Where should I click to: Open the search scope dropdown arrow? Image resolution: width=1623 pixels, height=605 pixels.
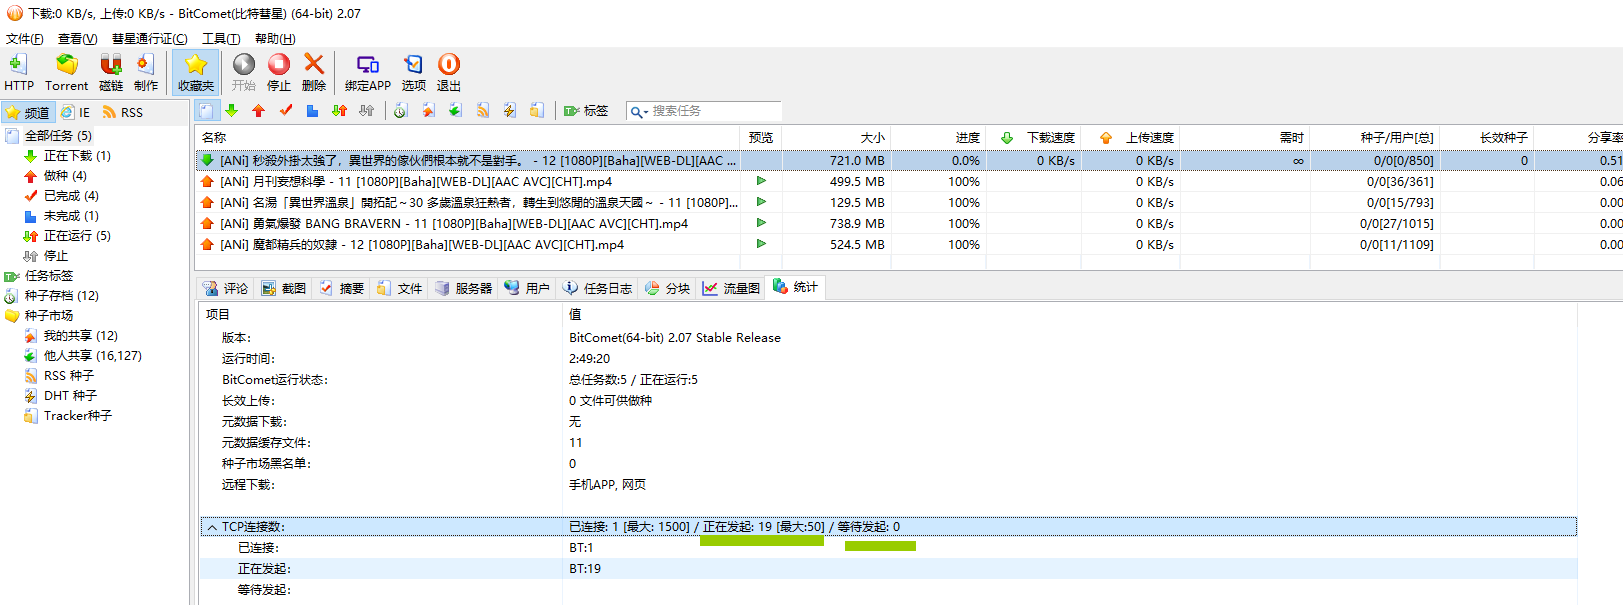click(x=646, y=112)
